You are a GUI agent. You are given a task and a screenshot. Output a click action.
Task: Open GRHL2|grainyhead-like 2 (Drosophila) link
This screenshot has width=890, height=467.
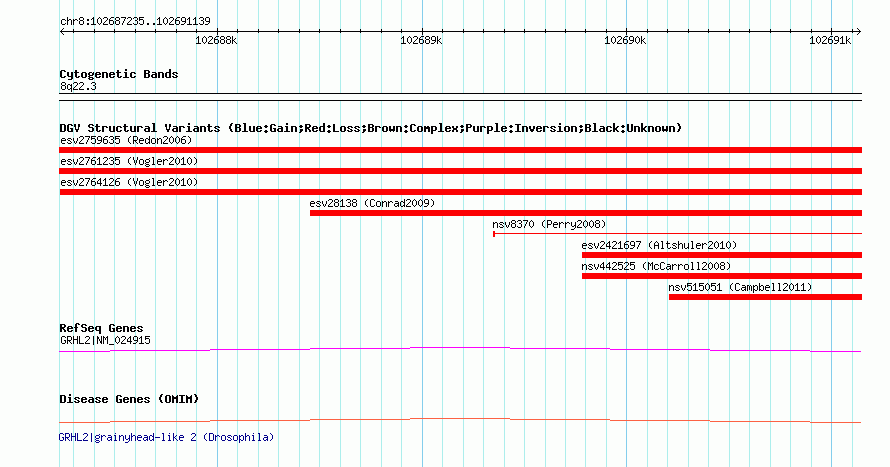[166, 437]
